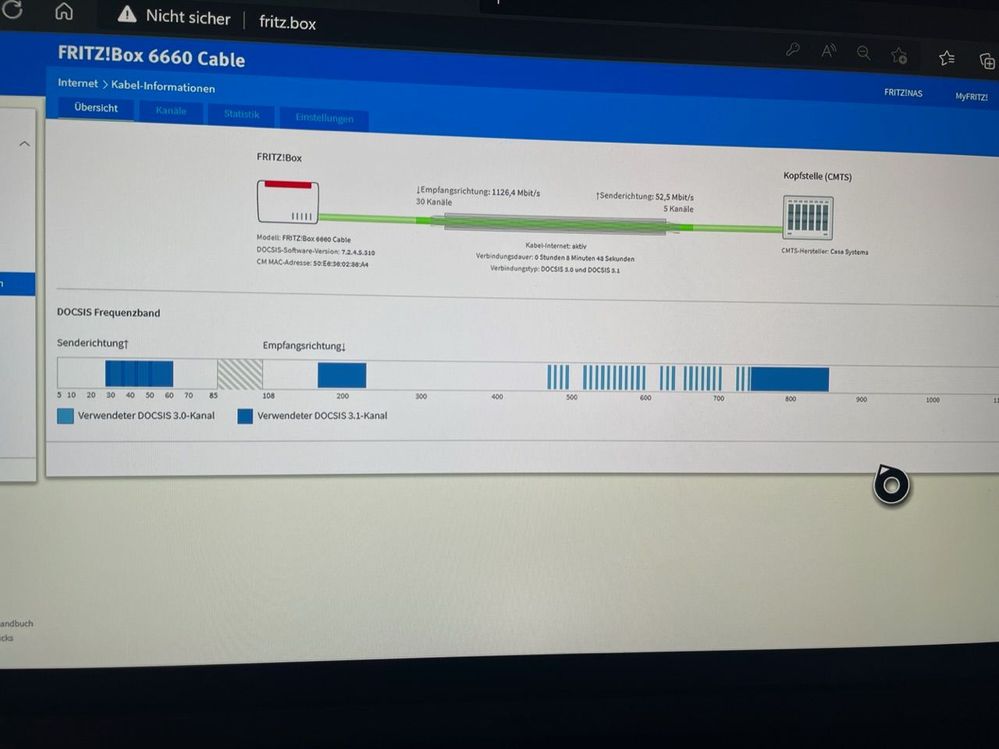
Task: Open the password key icon in toolbar
Action: [x=793, y=49]
